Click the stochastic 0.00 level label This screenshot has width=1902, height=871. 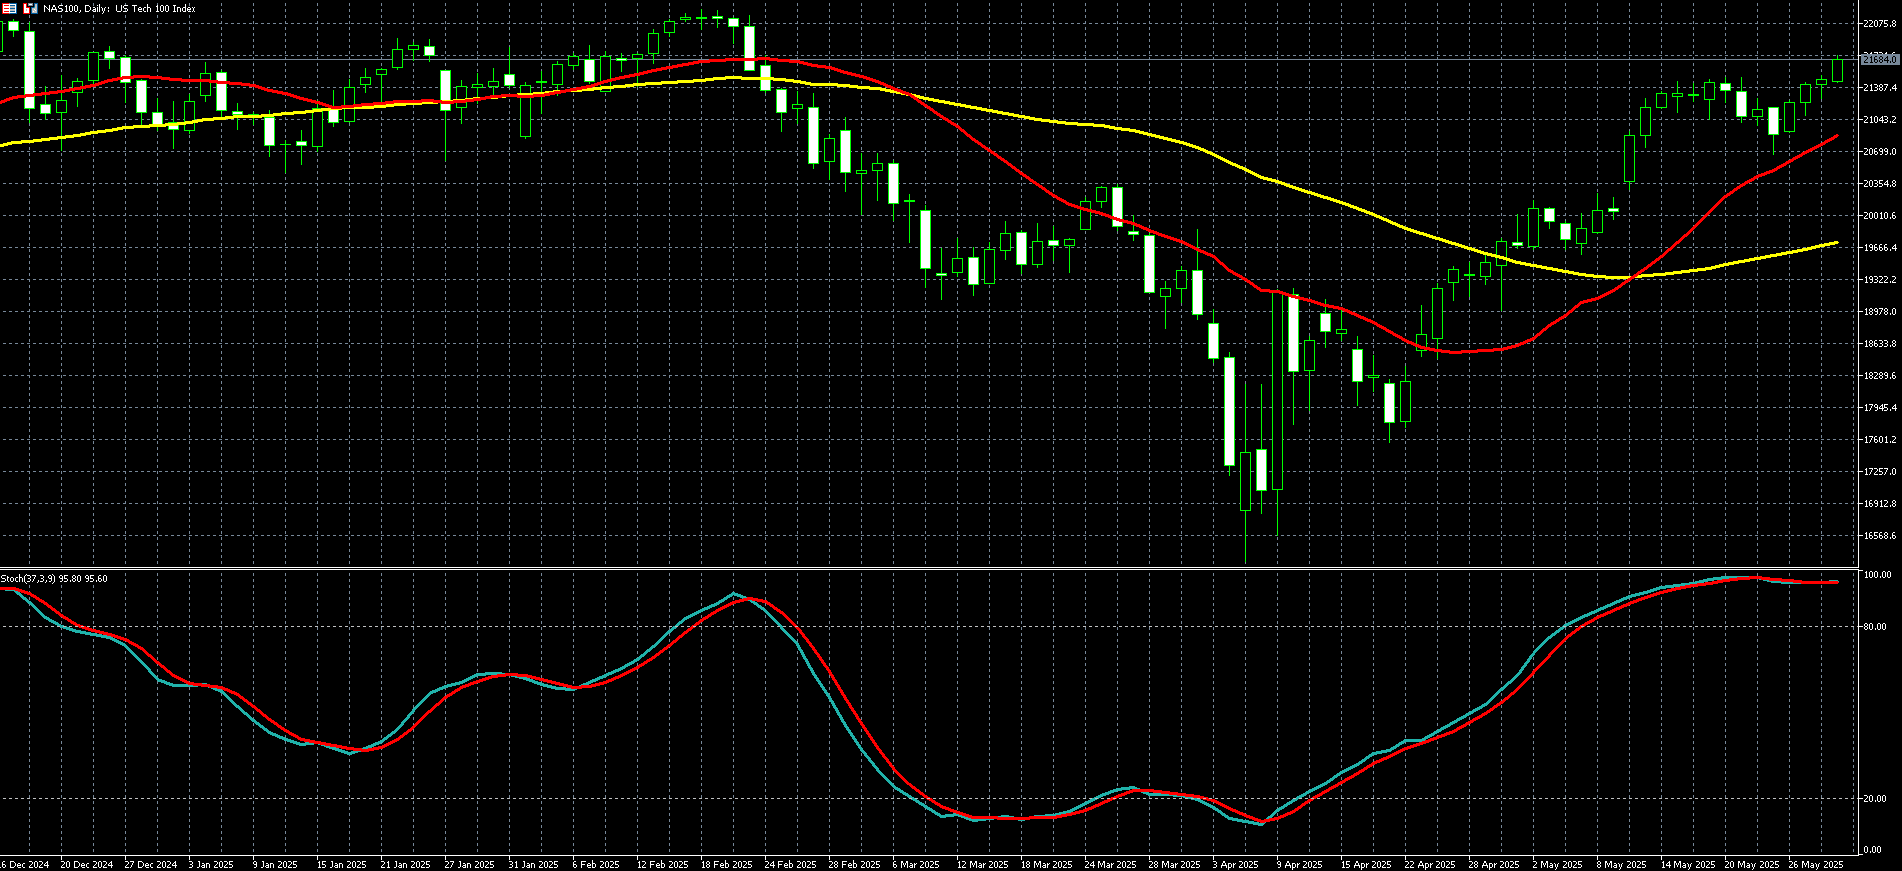point(1872,850)
